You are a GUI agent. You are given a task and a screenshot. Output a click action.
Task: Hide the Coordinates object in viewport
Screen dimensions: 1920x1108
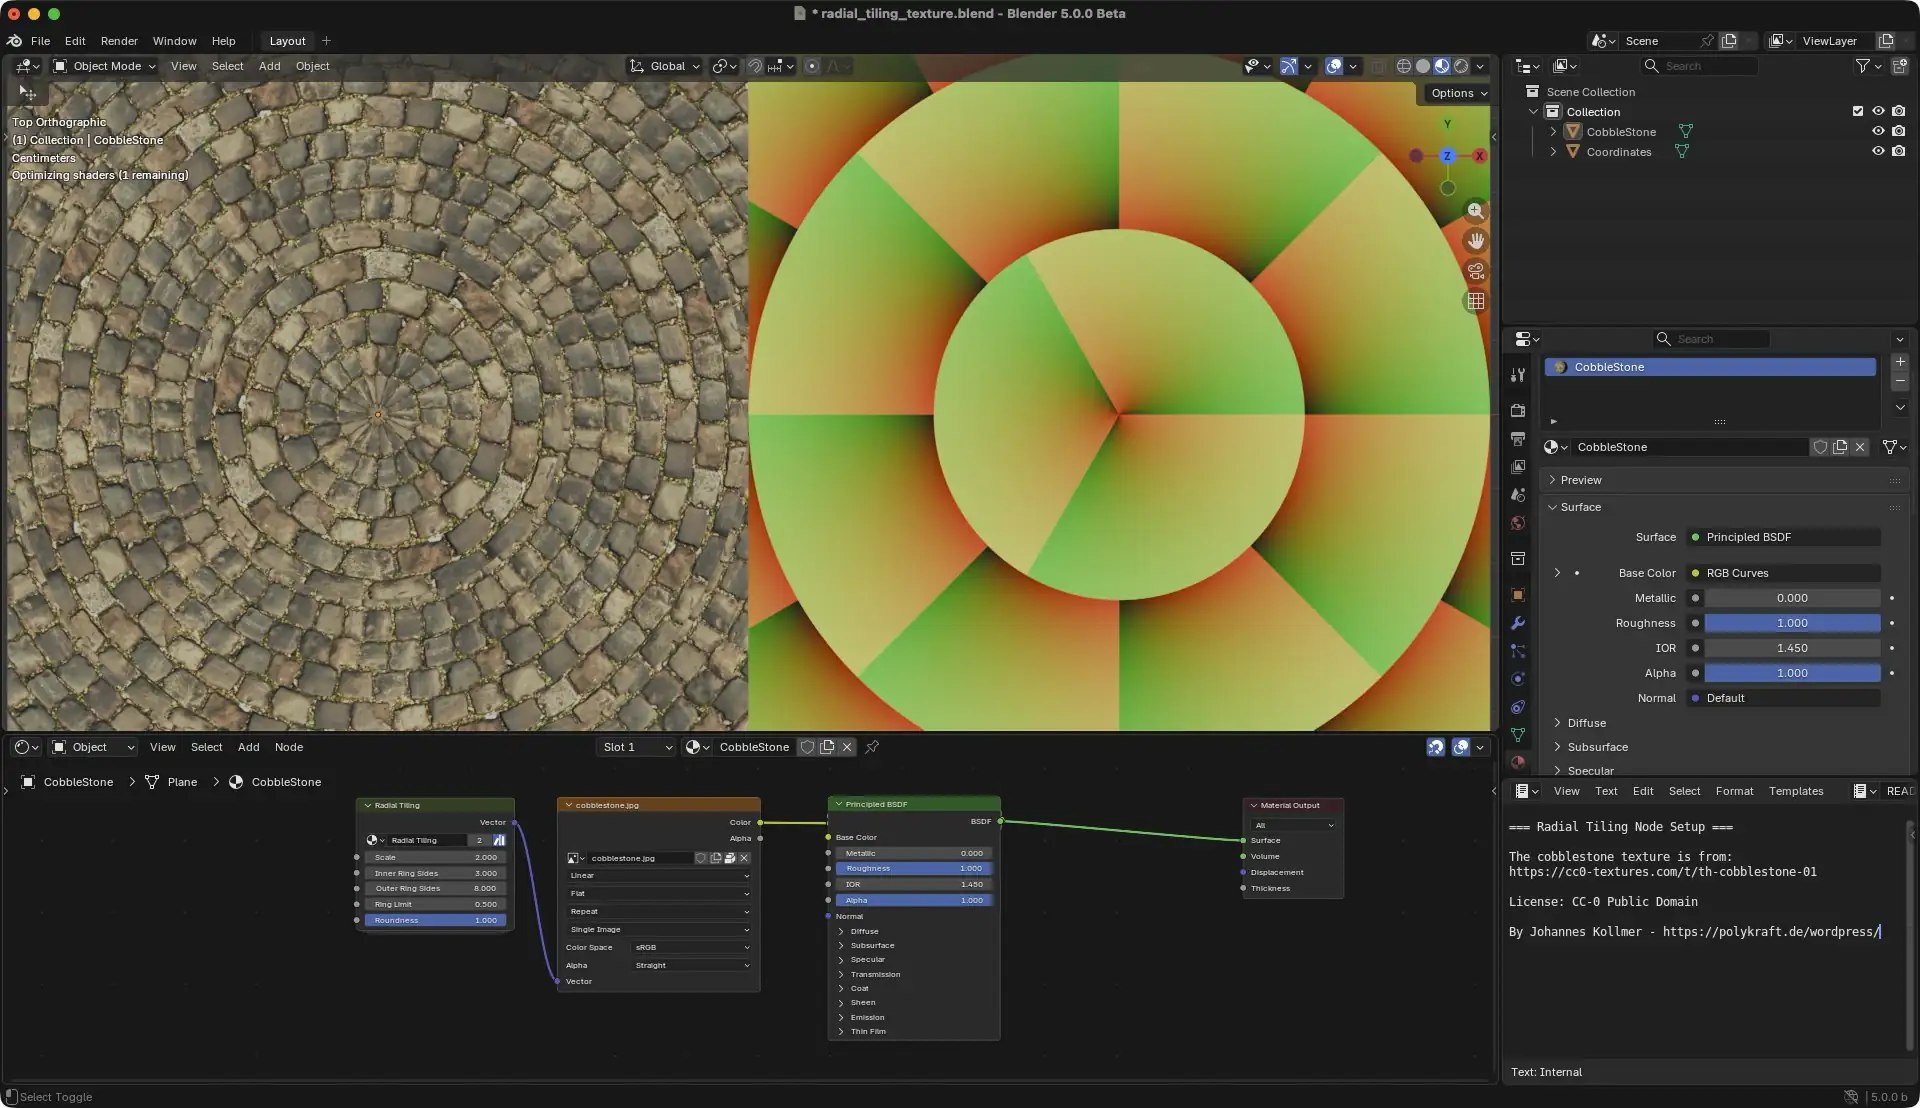[1878, 151]
